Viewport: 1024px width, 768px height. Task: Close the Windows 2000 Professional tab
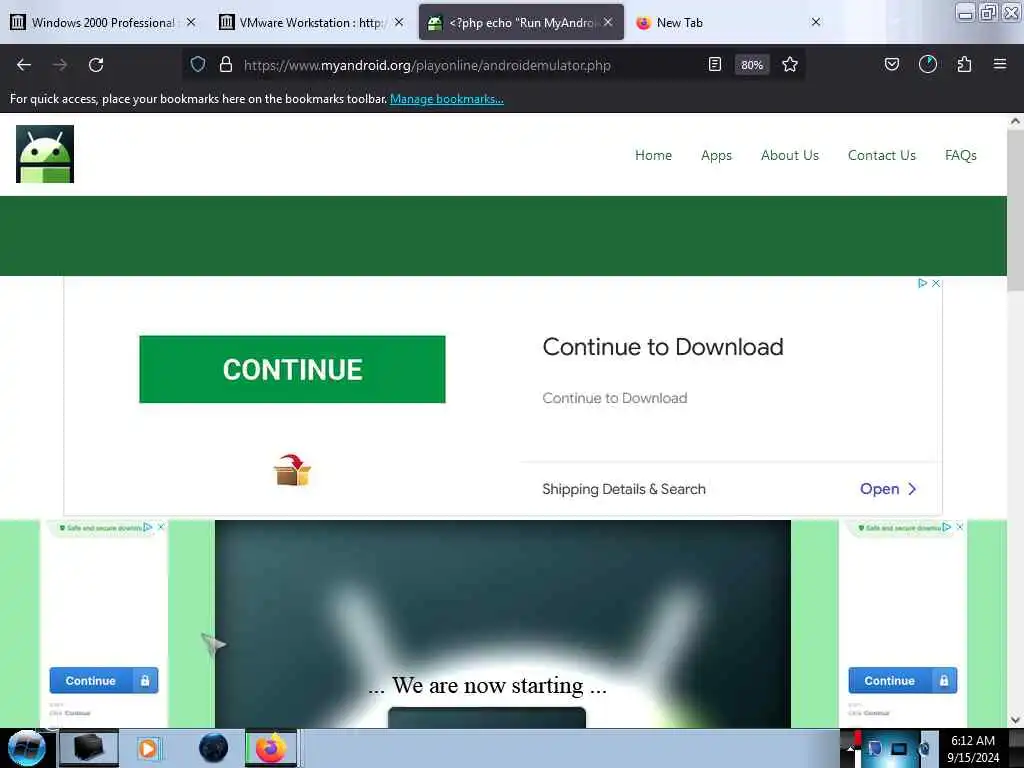tap(191, 22)
